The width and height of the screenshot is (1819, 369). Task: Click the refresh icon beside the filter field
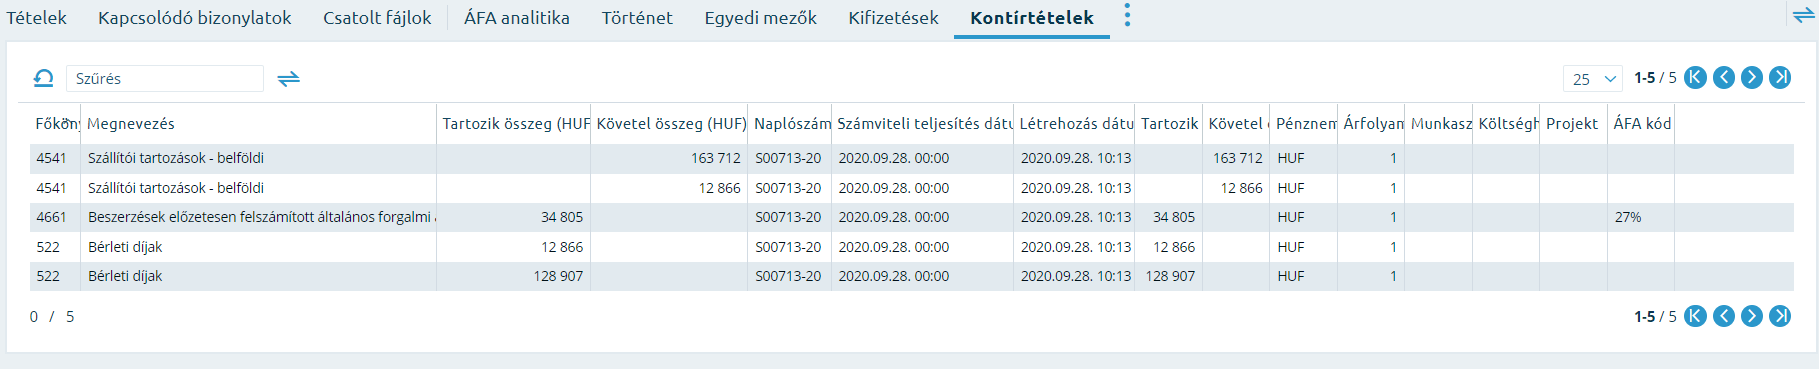point(43,78)
